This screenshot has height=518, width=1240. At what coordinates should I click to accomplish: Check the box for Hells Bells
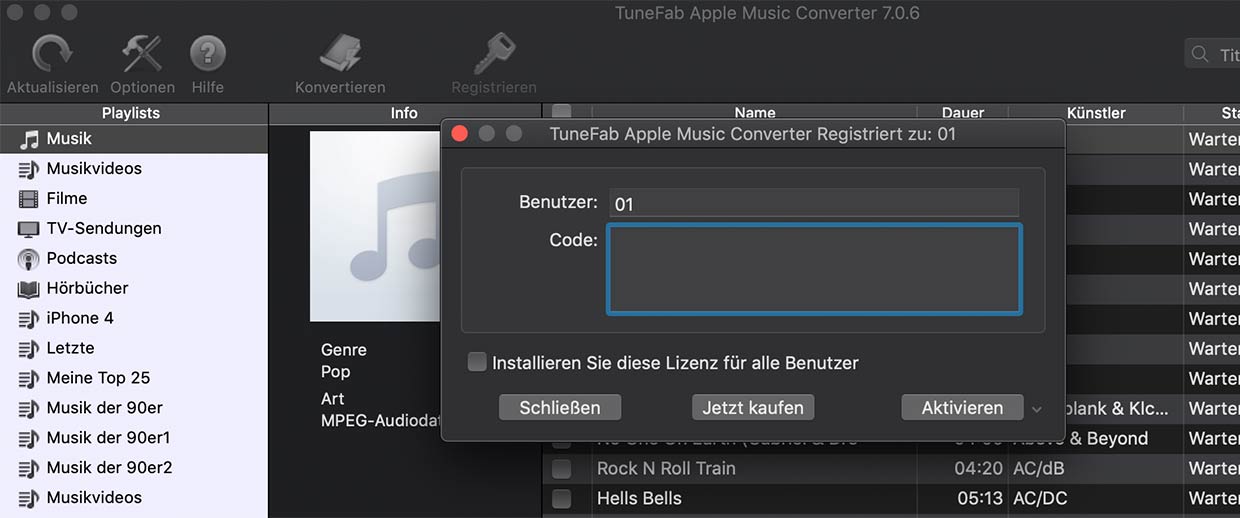point(562,498)
